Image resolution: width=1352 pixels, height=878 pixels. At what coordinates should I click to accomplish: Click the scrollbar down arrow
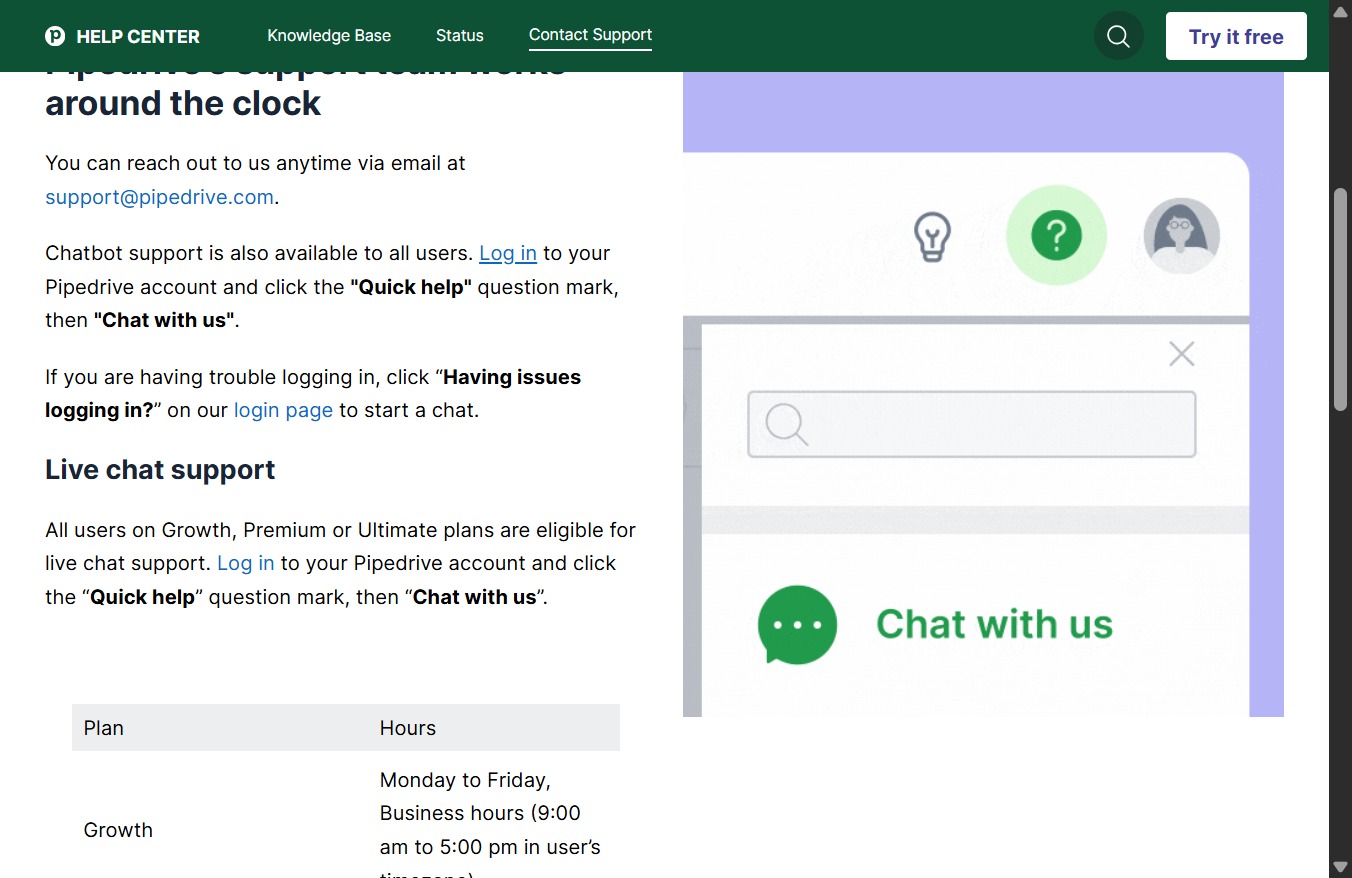point(1340,866)
